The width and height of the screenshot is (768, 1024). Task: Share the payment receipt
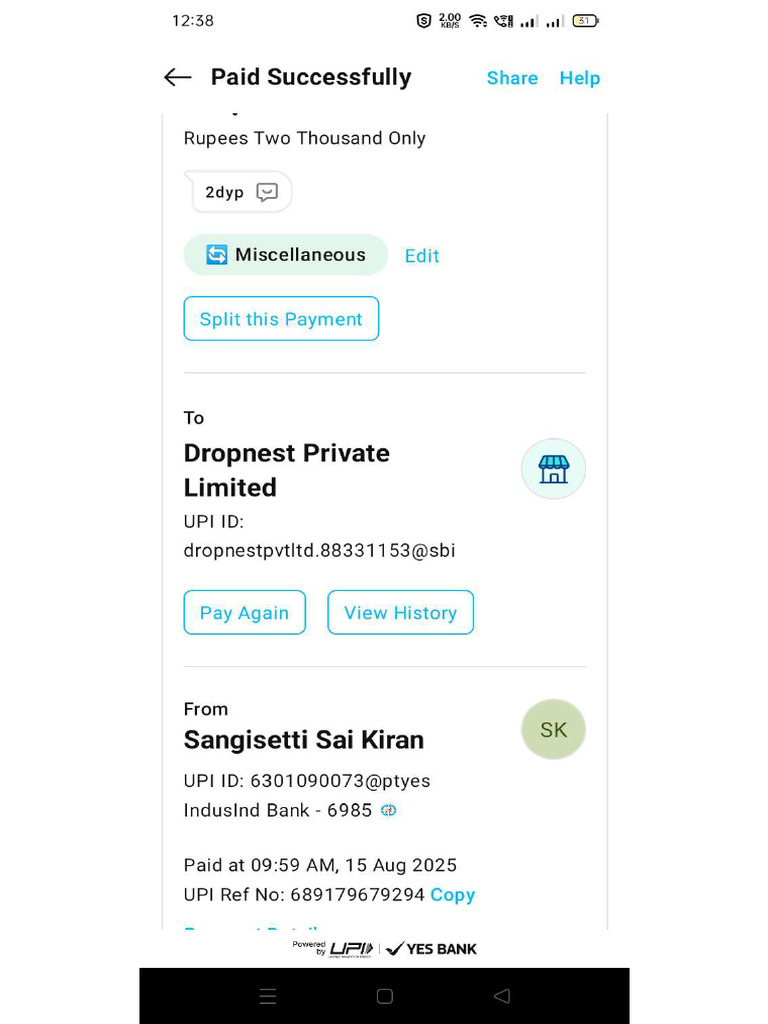(x=512, y=78)
